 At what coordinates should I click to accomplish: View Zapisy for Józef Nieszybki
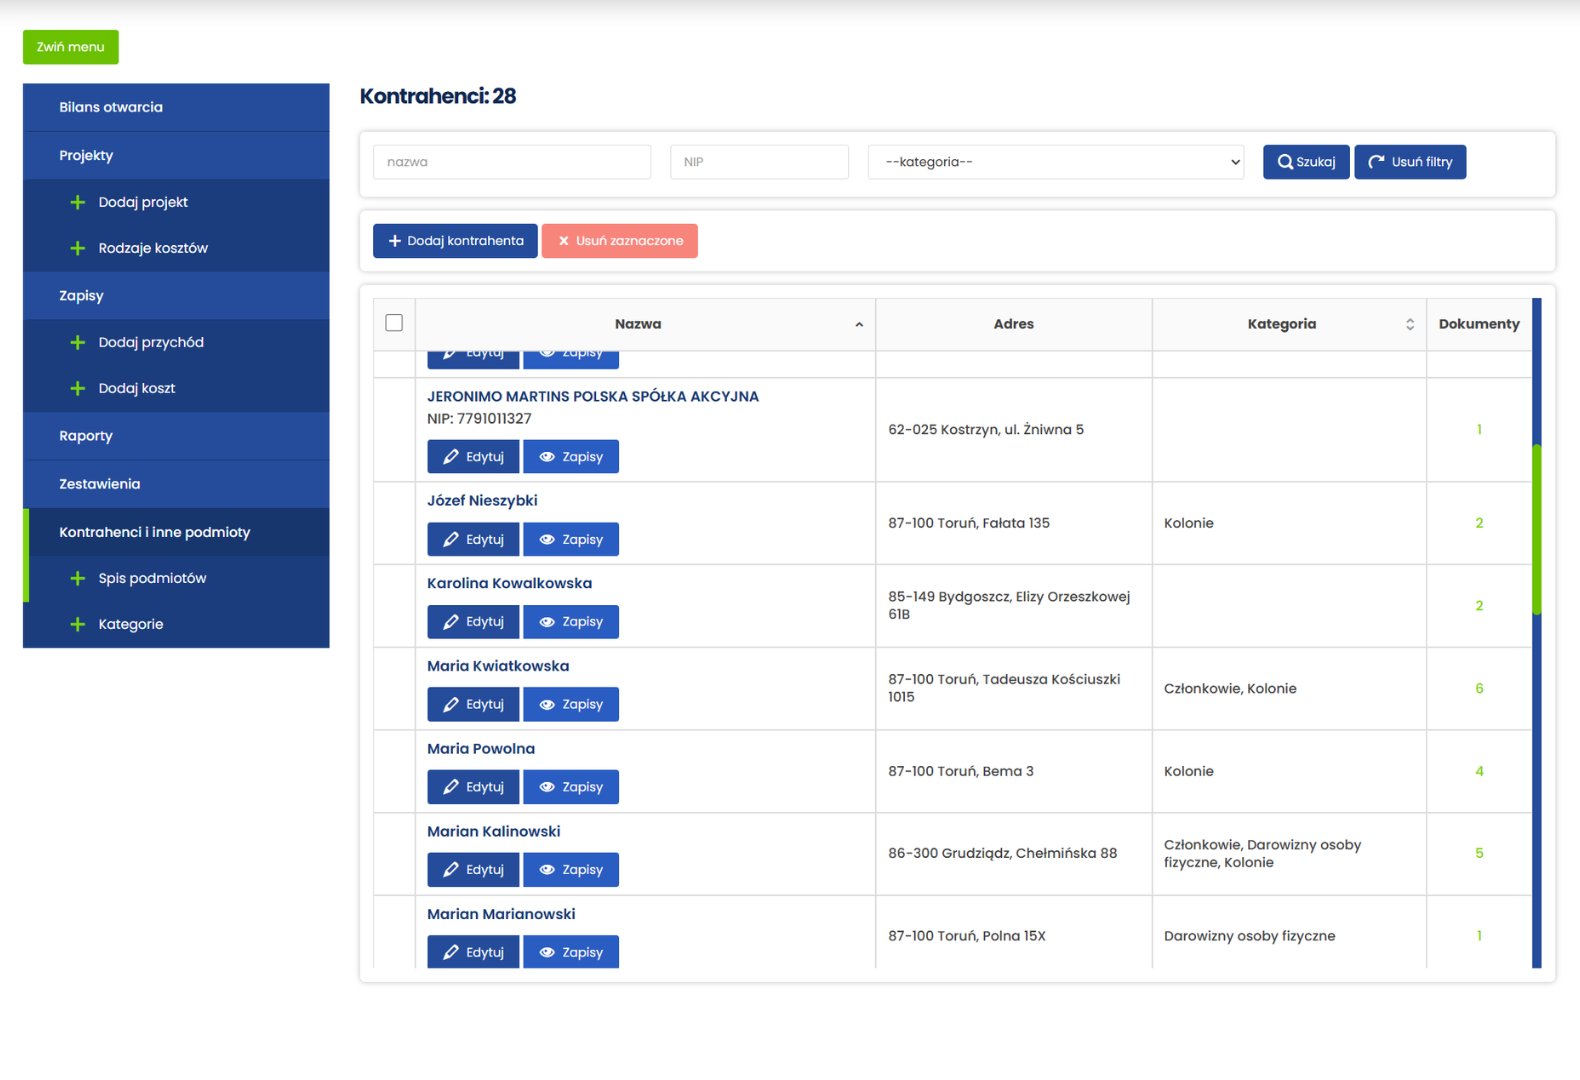pos(571,539)
